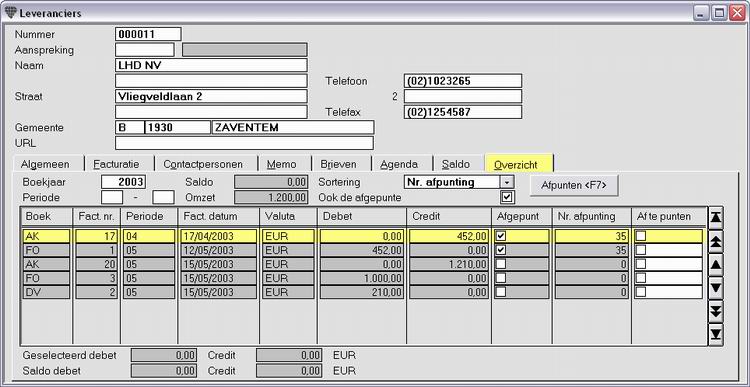The image size is (750, 387).
Task: Check 'Af te punten' for AK 20 row
Action: 640,264
